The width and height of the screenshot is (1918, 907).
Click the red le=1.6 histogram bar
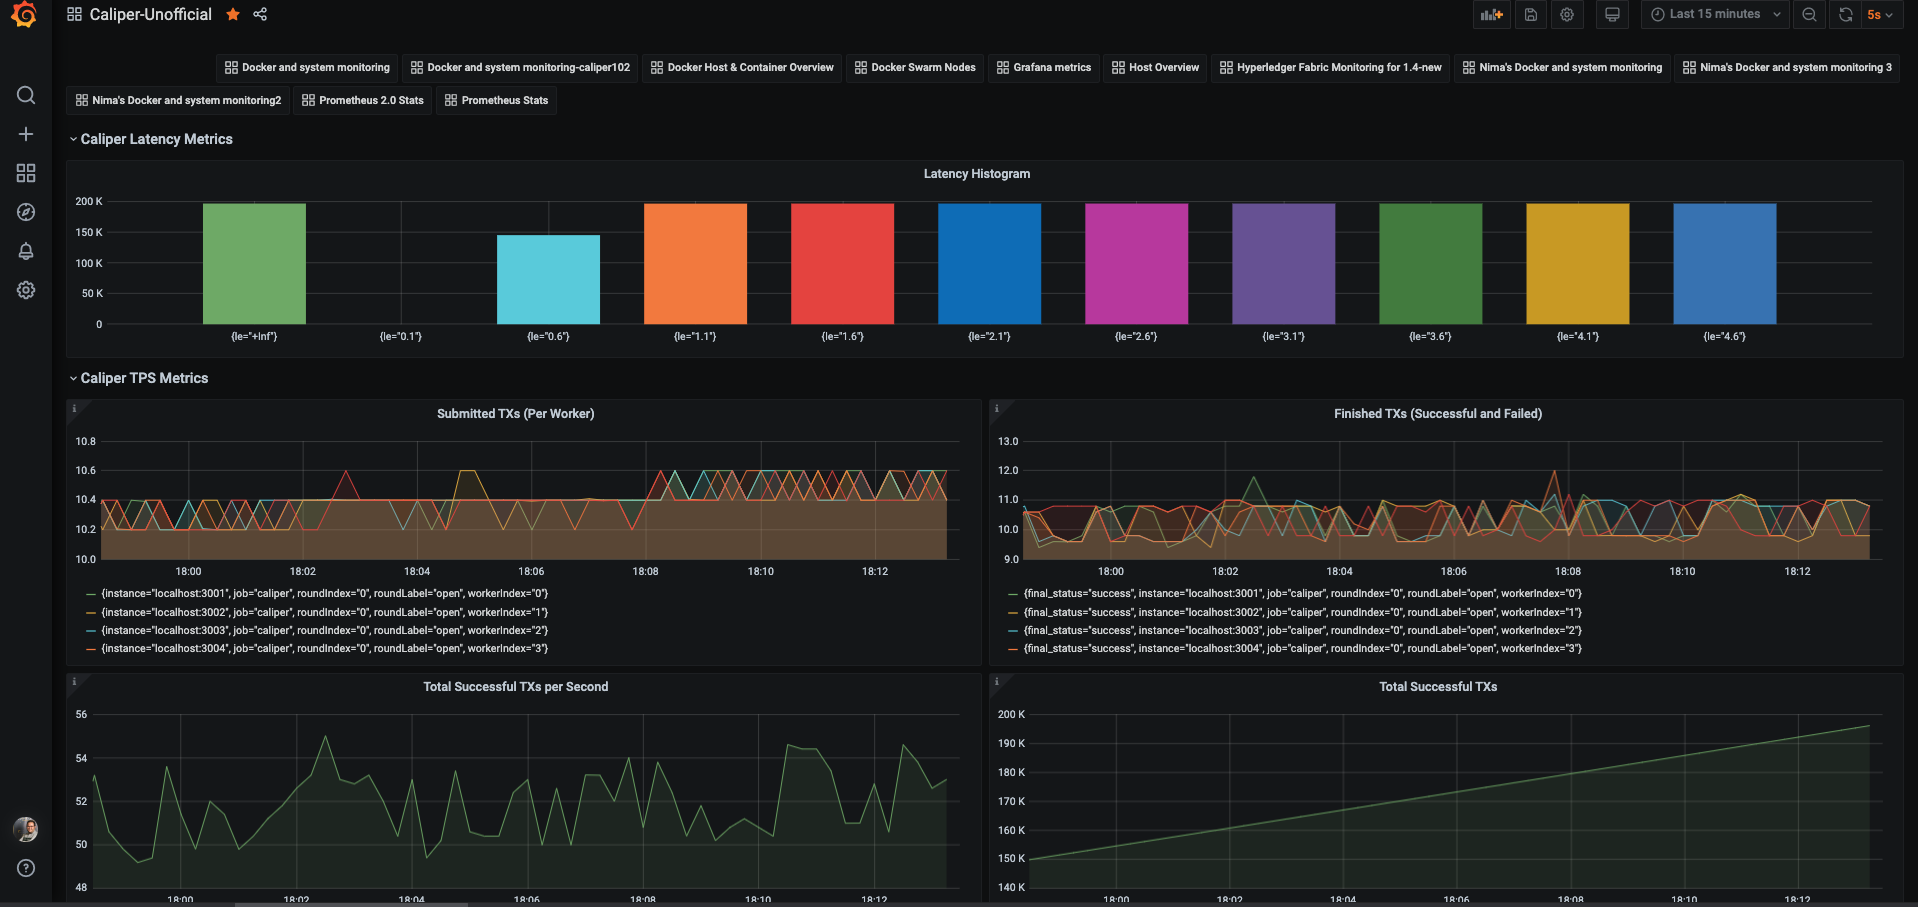point(842,264)
